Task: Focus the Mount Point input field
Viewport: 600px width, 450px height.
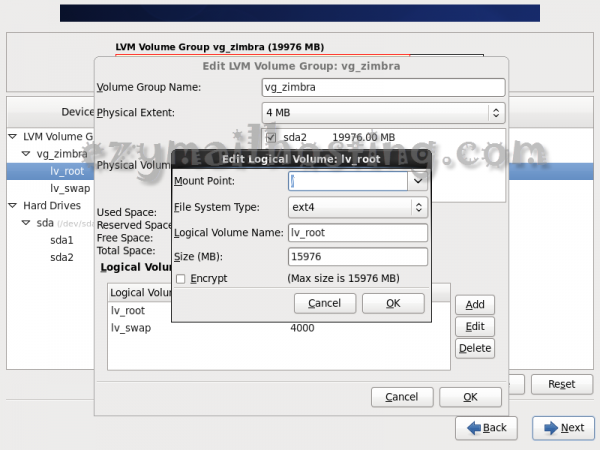Action: [x=348, y=181]
